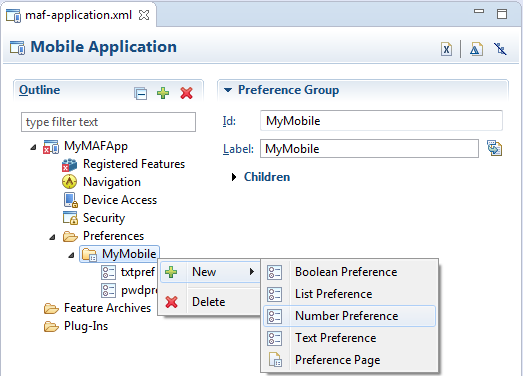523x376 pixels.
Task: Click the Label externalize string icon
Action: [x=494, y=148]
